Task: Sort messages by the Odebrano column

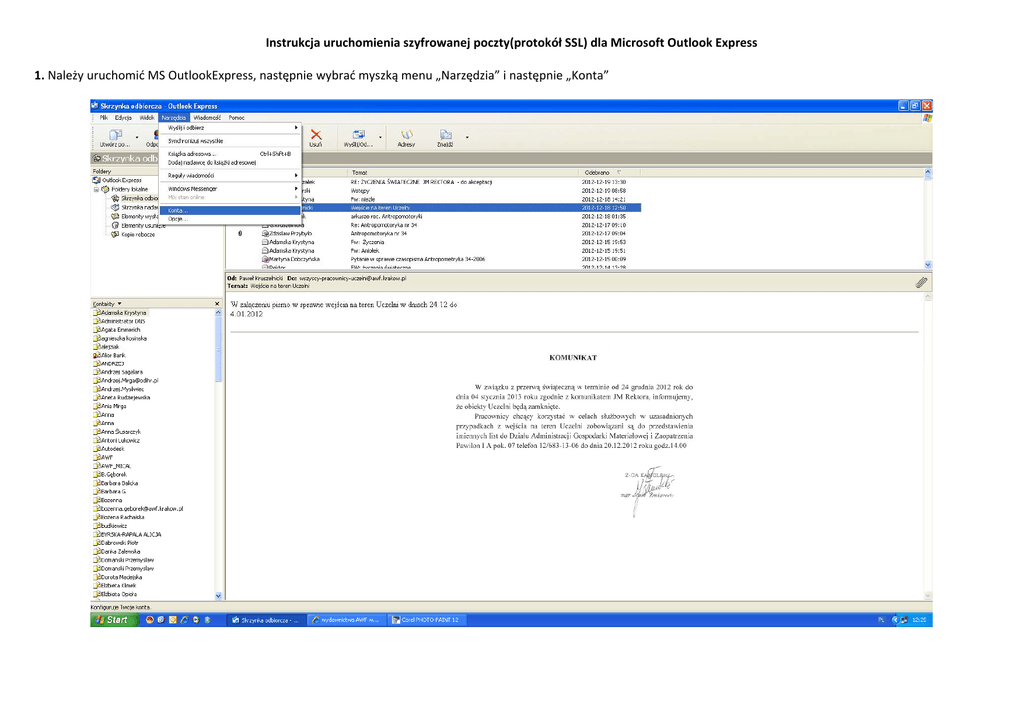Action: [597, 172]
